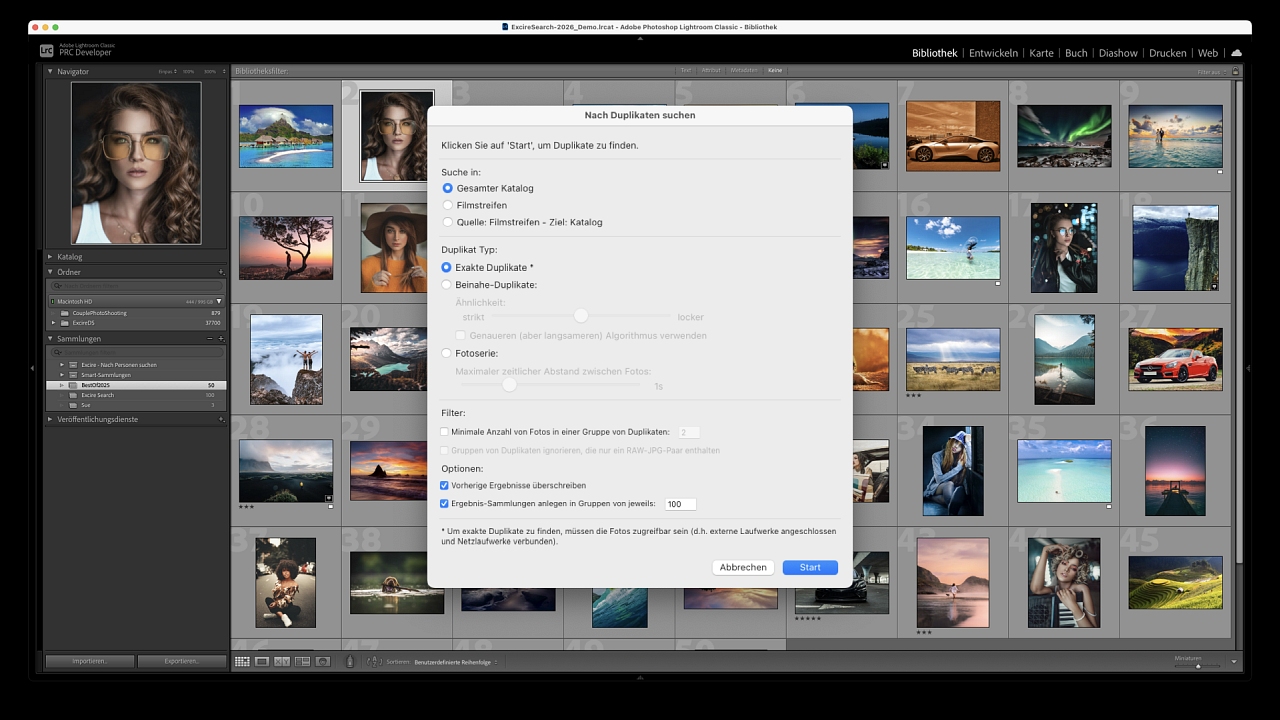1280x720 pixels.
Task: Switch to loupe view in toolbar
Action: click(262, 662)
